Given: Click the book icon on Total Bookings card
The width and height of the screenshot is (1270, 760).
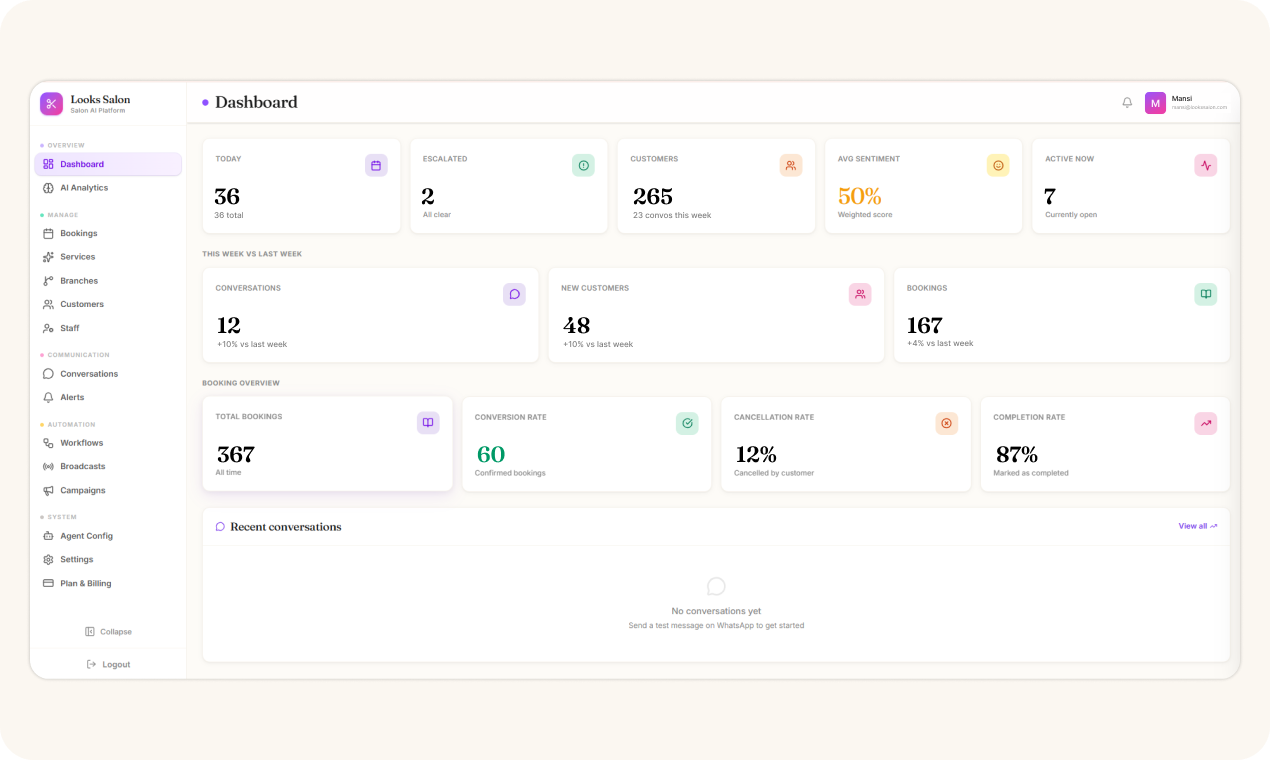Looking at the screenshot, I should (x=428, y=423).
